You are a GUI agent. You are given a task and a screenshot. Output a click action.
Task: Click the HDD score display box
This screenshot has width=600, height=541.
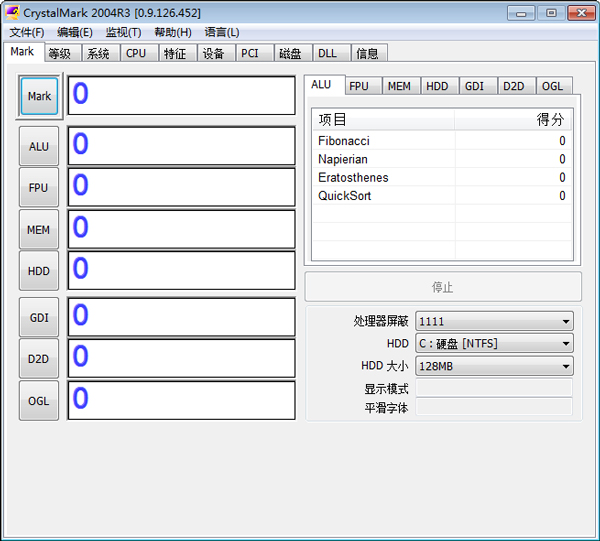(x=181, y=270)
